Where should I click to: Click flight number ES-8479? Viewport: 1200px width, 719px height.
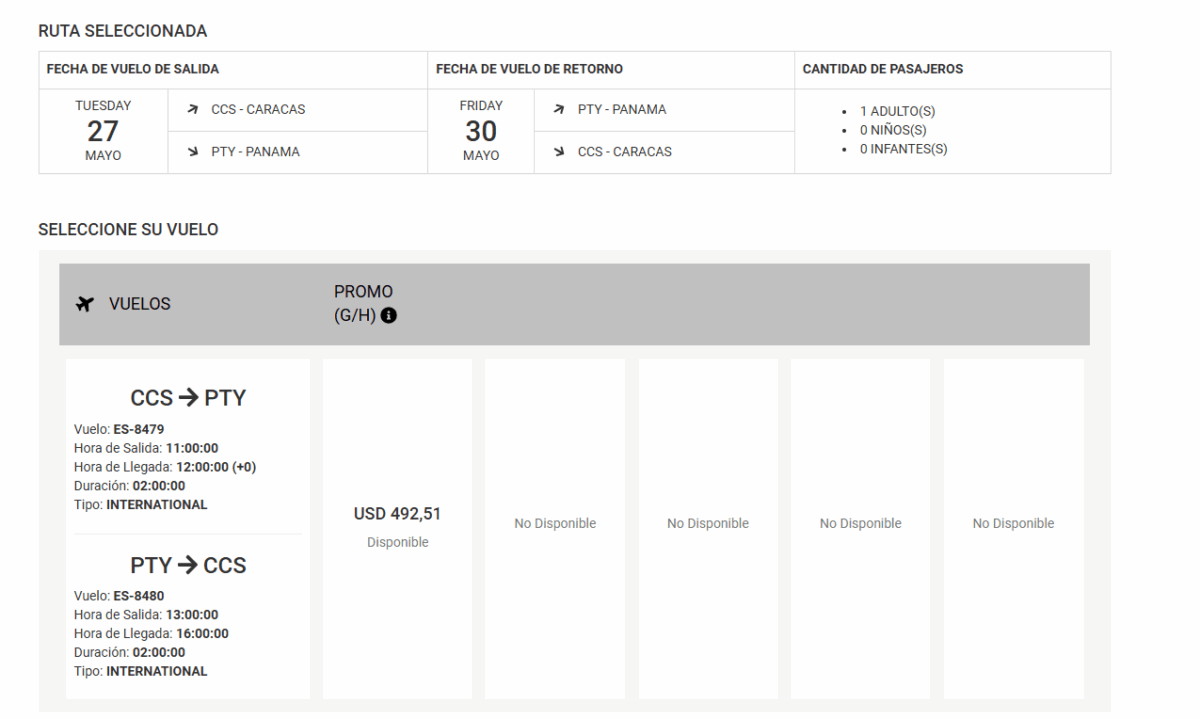pyautogui.click(x=138, y=429)
